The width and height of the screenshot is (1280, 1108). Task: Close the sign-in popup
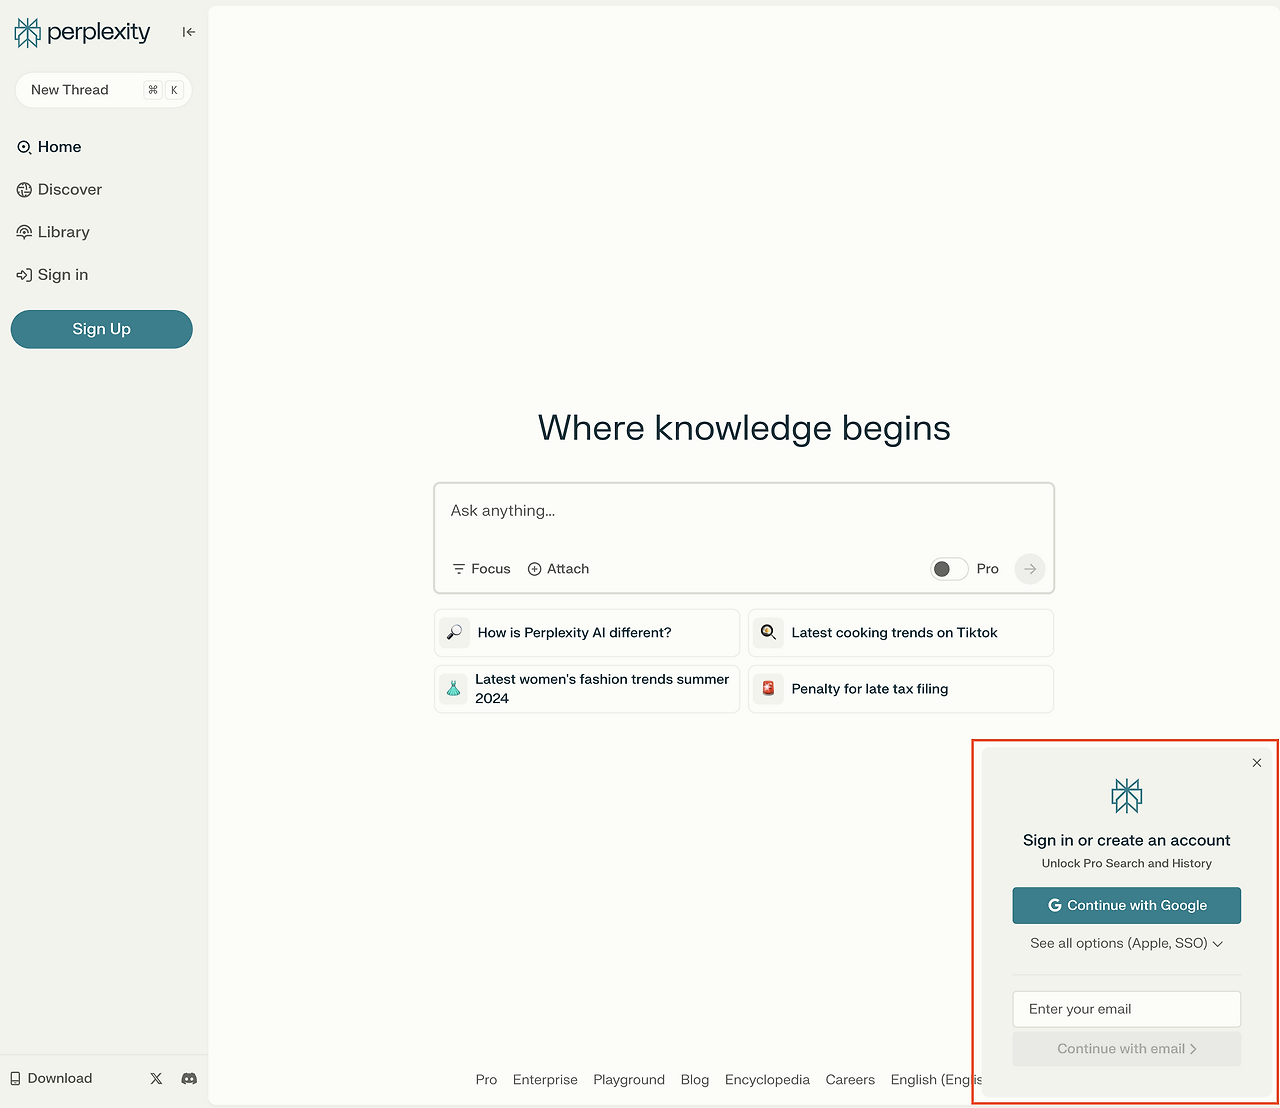[1257, 763]
